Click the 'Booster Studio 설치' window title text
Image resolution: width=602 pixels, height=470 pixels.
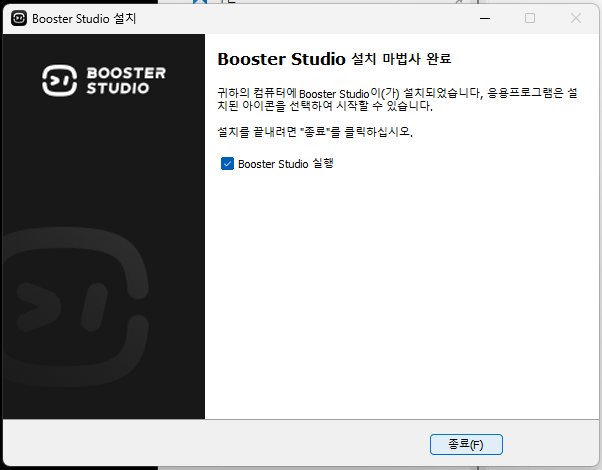pyautogui.click(x=84, y=18)
